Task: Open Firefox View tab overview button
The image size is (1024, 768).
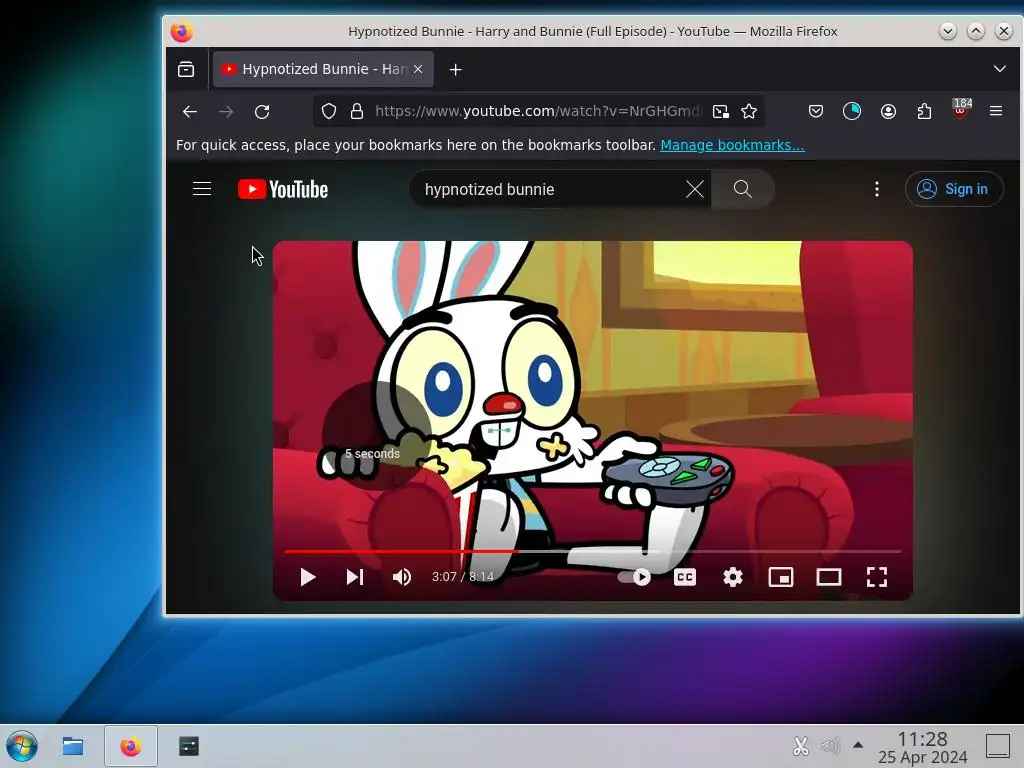Action: point(186,69)
